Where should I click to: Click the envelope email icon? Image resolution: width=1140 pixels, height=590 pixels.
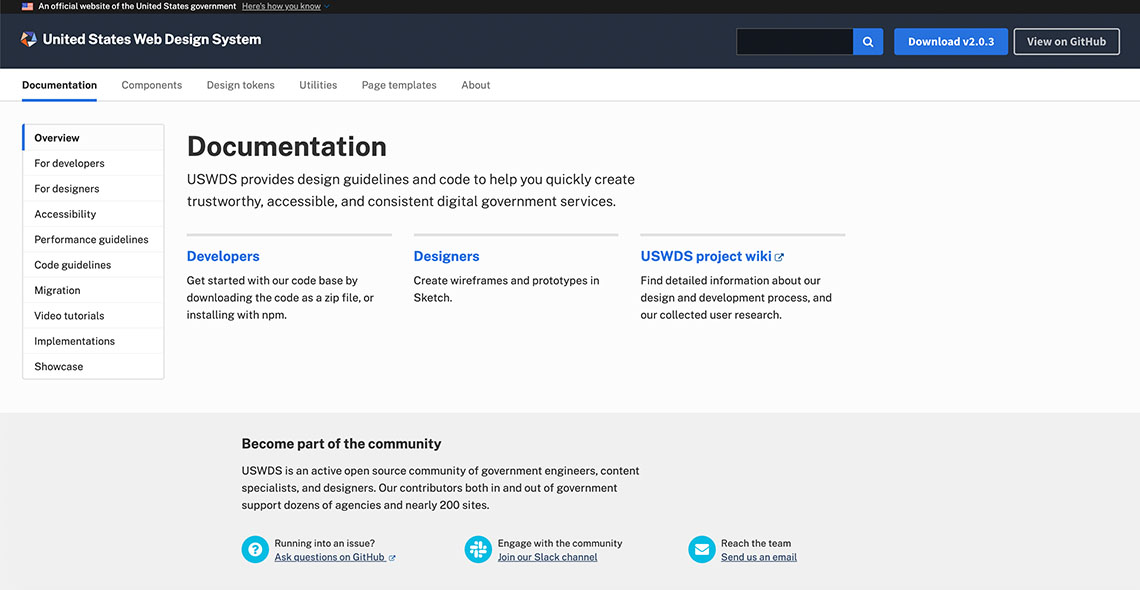click(702, 549)
